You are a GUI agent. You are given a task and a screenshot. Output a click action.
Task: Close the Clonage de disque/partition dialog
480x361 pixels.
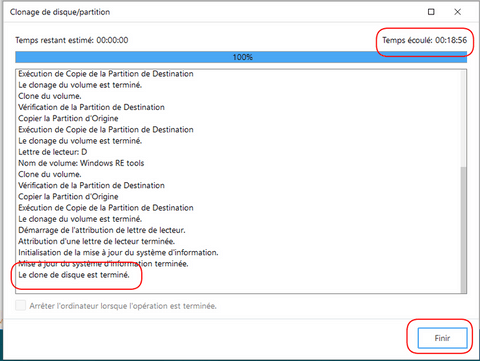click(x=457, y=12)
